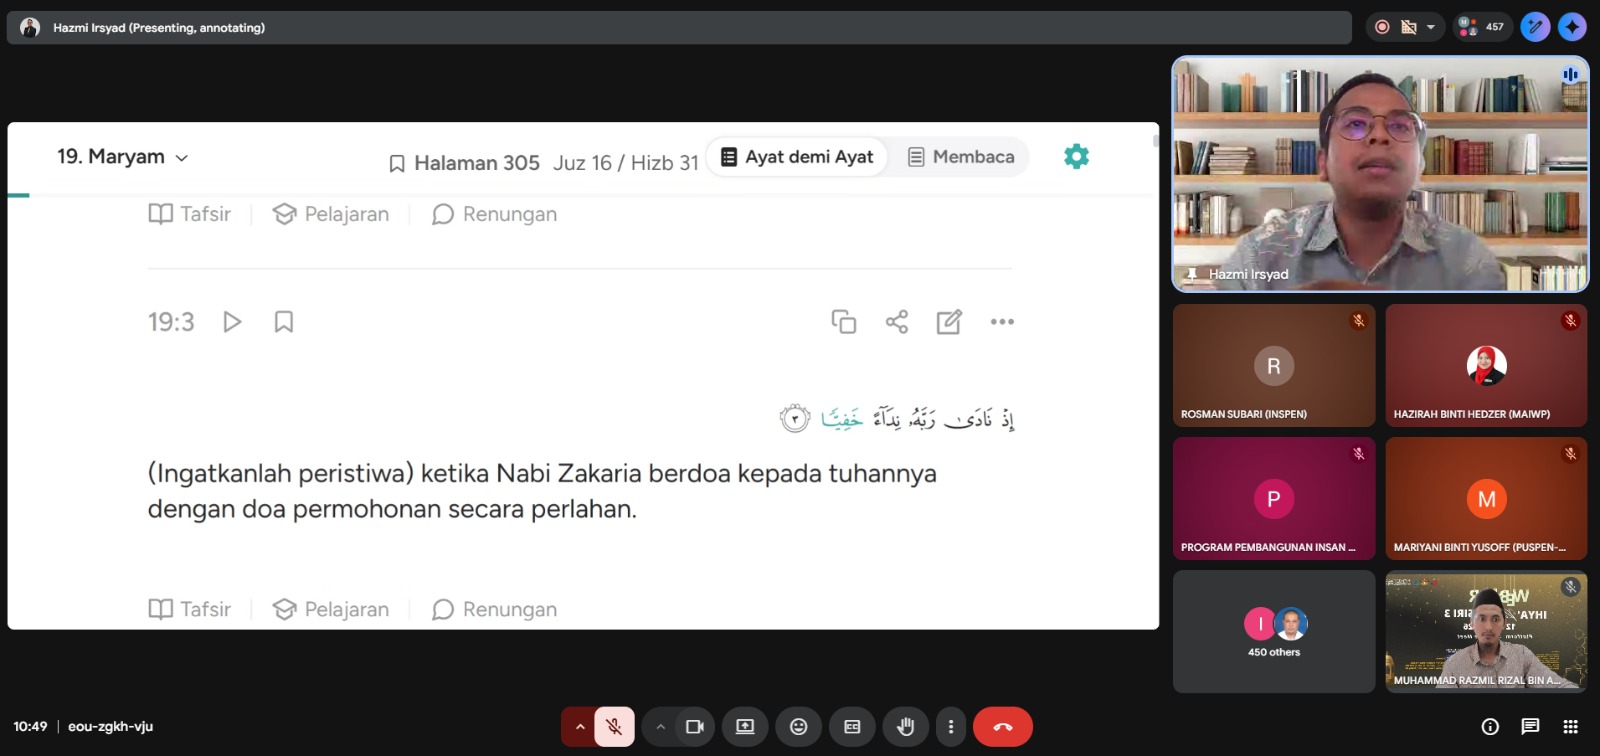Bookmark verse 19:3
Viewport: 1600px width, 756px height.
coord(284,322)
